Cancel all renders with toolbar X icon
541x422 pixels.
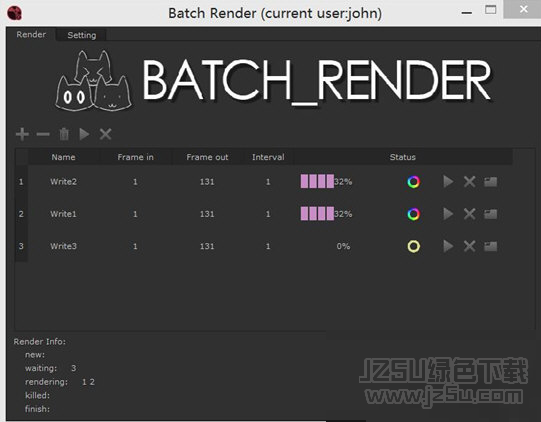coord(105,134)
